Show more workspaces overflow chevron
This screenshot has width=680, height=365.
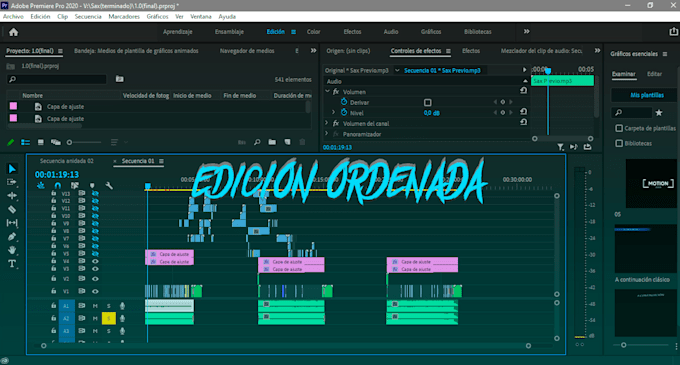click(x=526, y=32)
